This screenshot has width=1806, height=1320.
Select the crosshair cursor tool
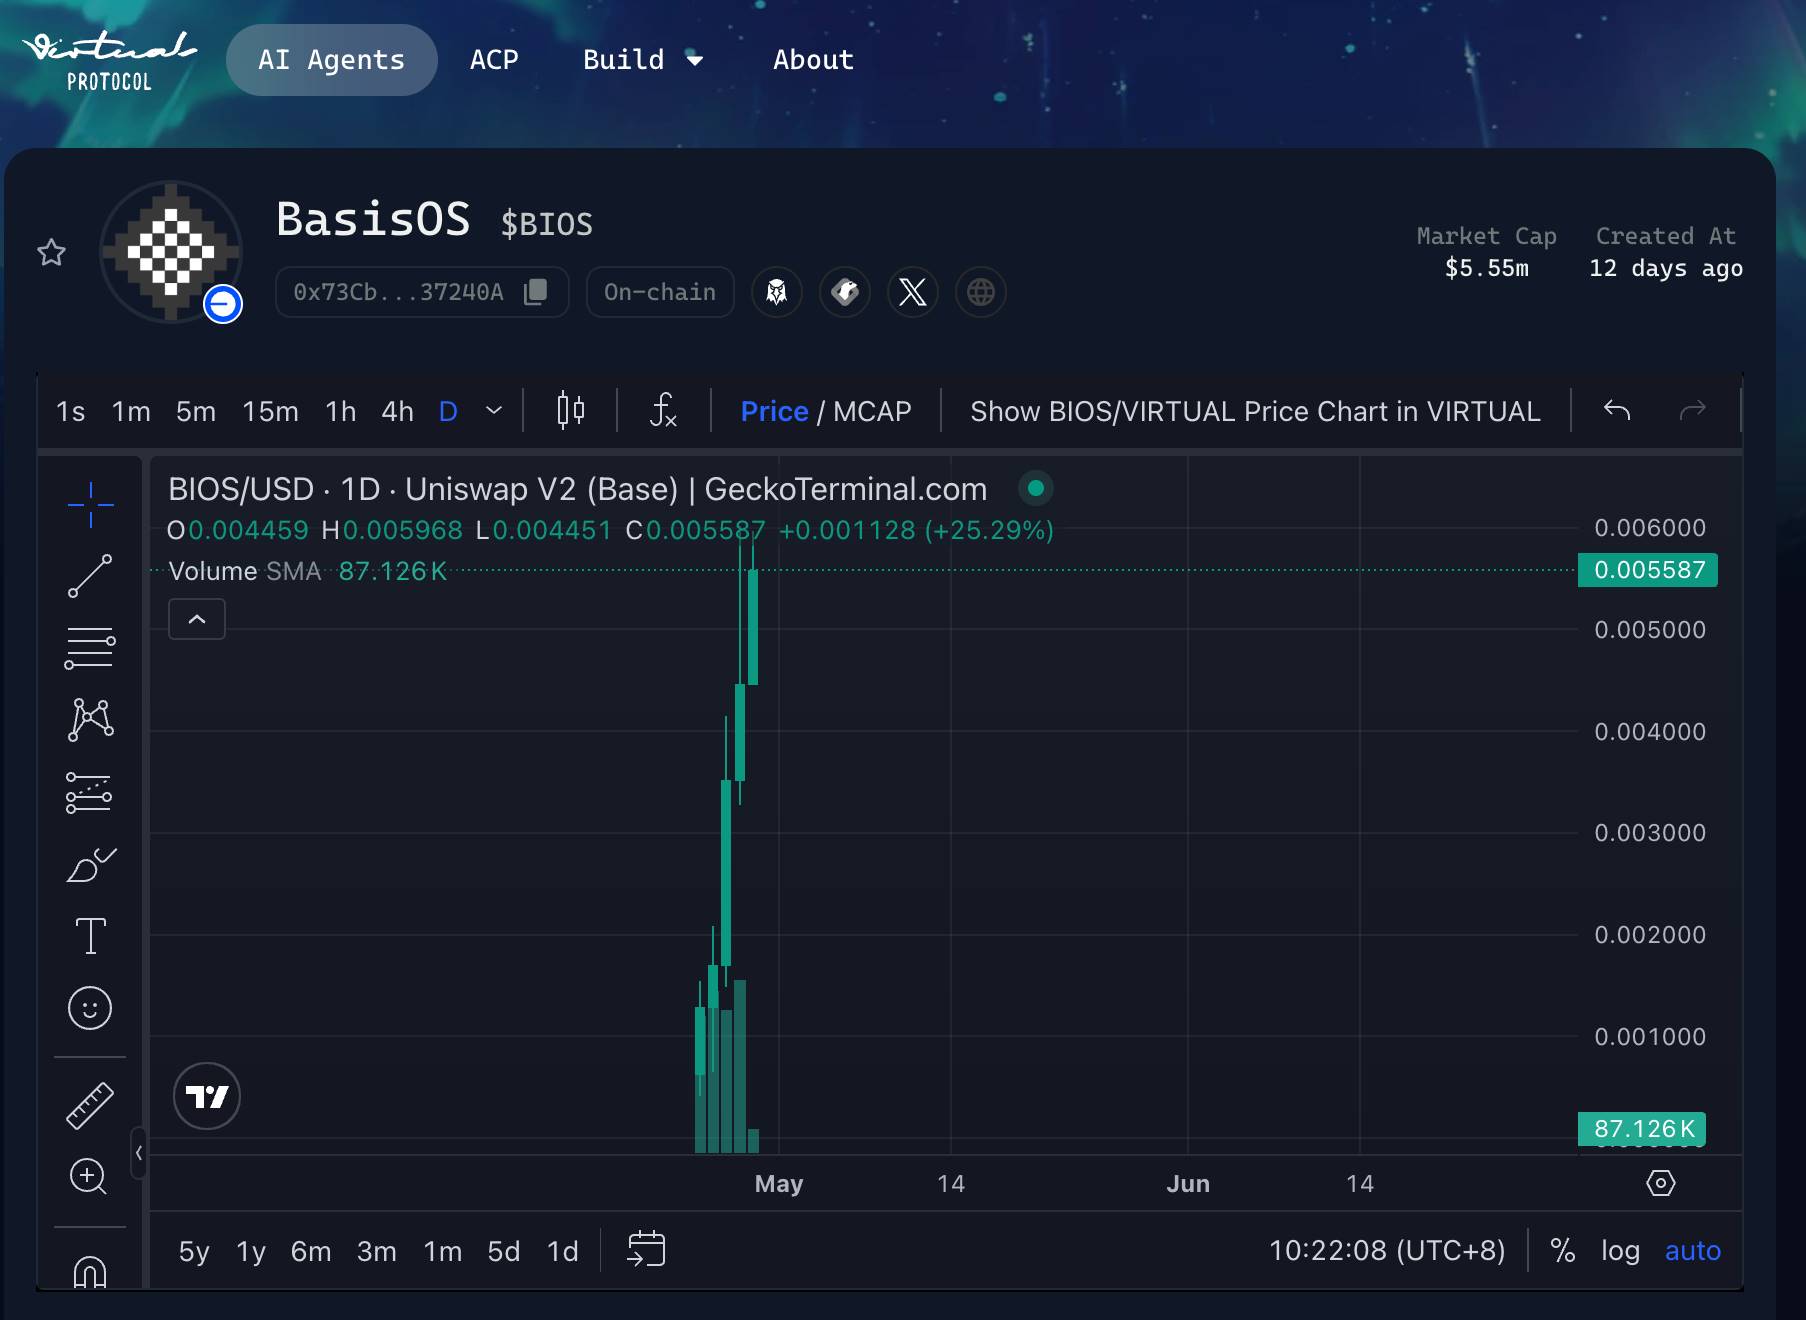click(x=90, y=505)
